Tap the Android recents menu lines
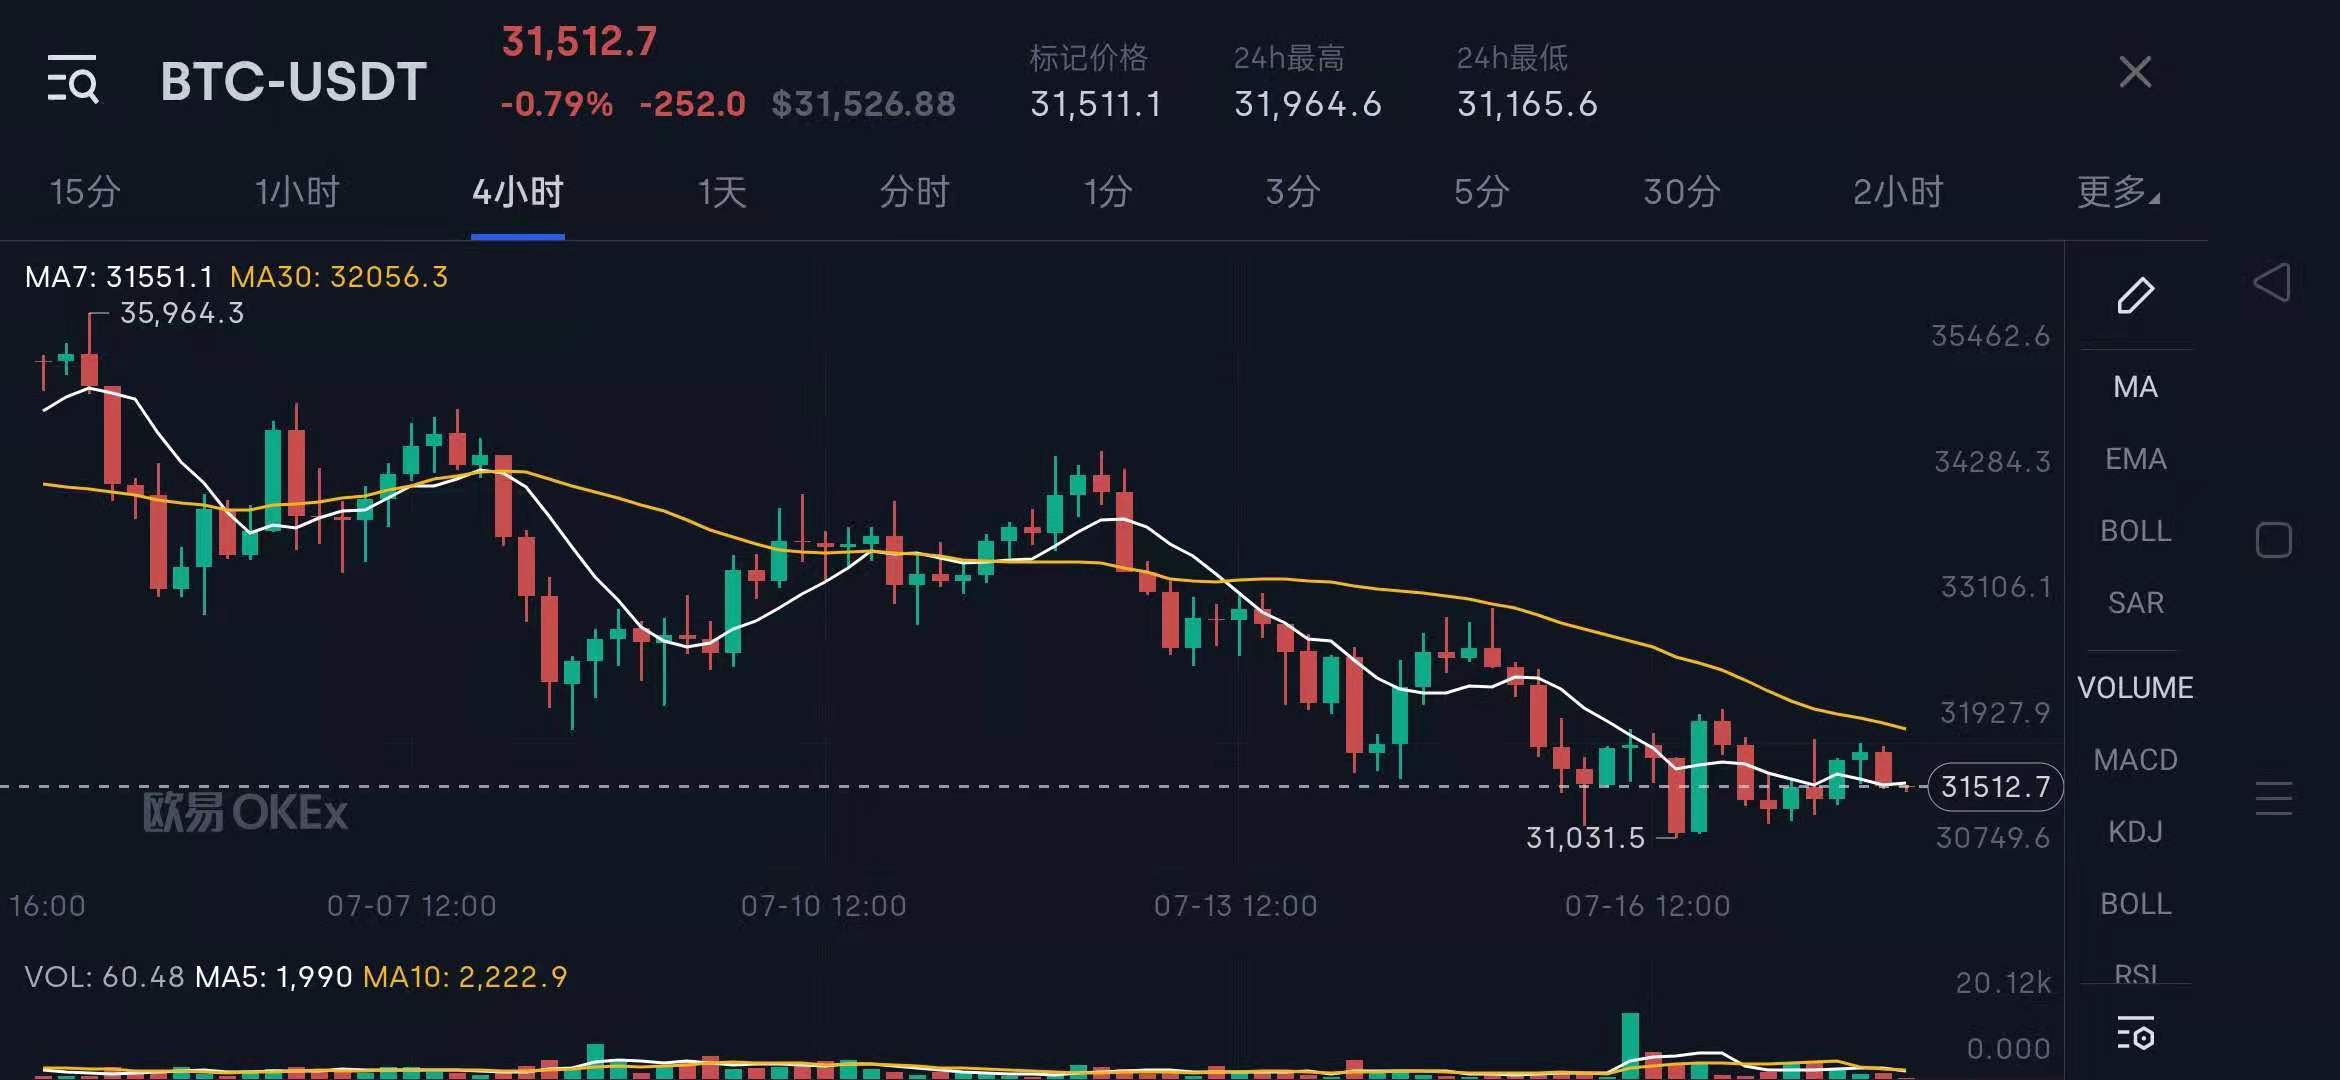 pos(2273,798)
